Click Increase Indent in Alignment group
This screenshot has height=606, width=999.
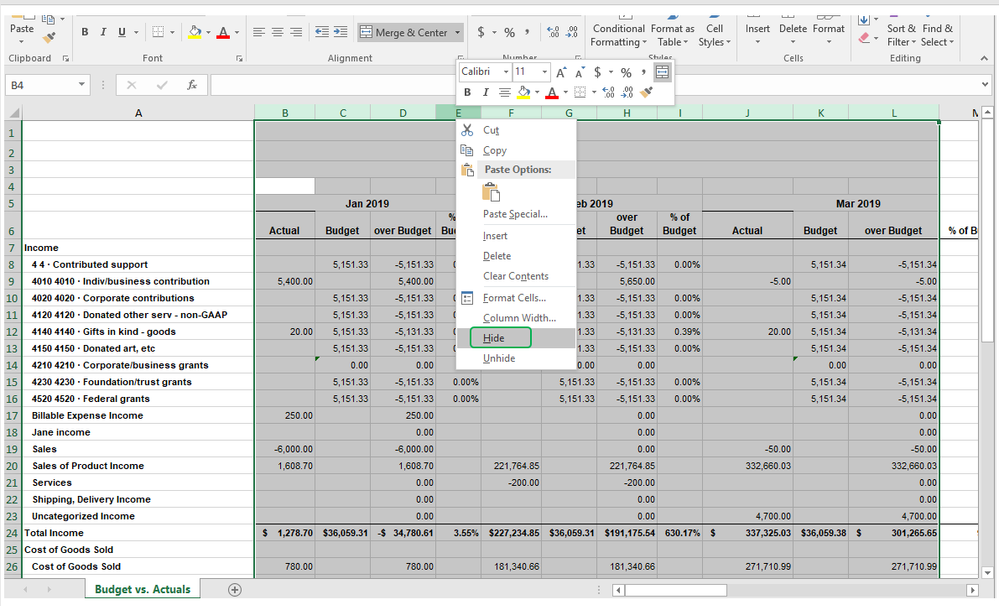[340, 32]
